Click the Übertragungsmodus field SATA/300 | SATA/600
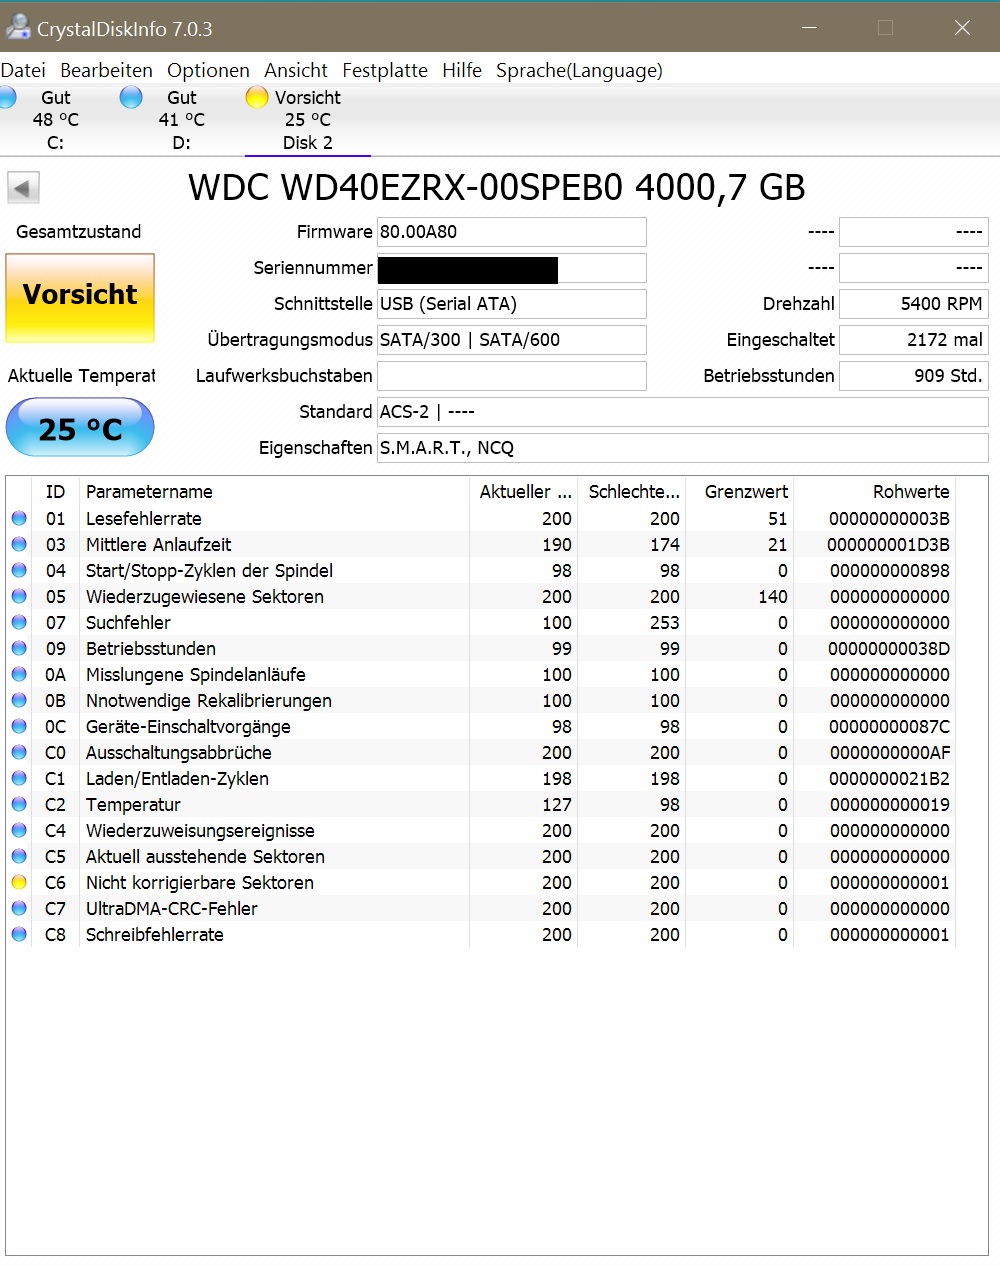This screenshot has width=1000, height=1265. click(512, 340)
